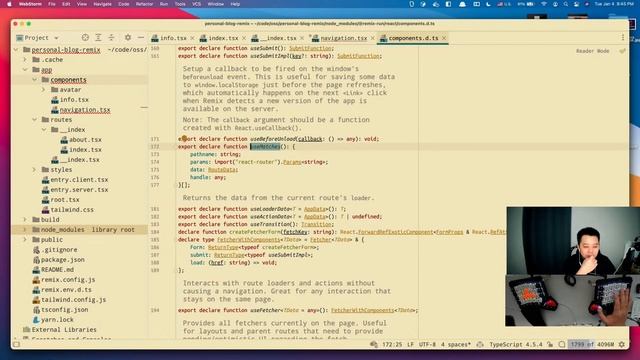The width and height of the screenshot is (640, 360).
Task: Change UTF-8 encoding in status bar
Action: click(427, 344)
